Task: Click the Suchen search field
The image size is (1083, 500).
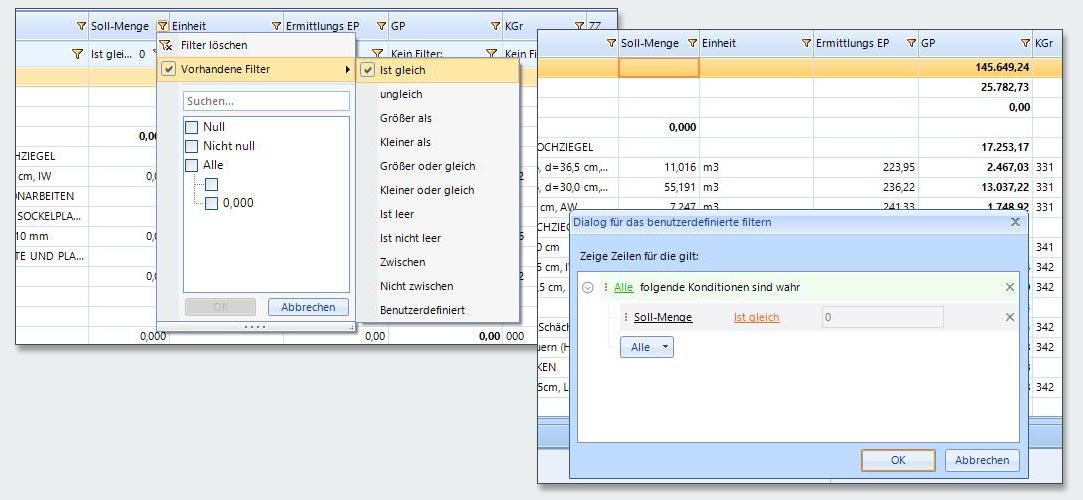Action: [266, 101]
